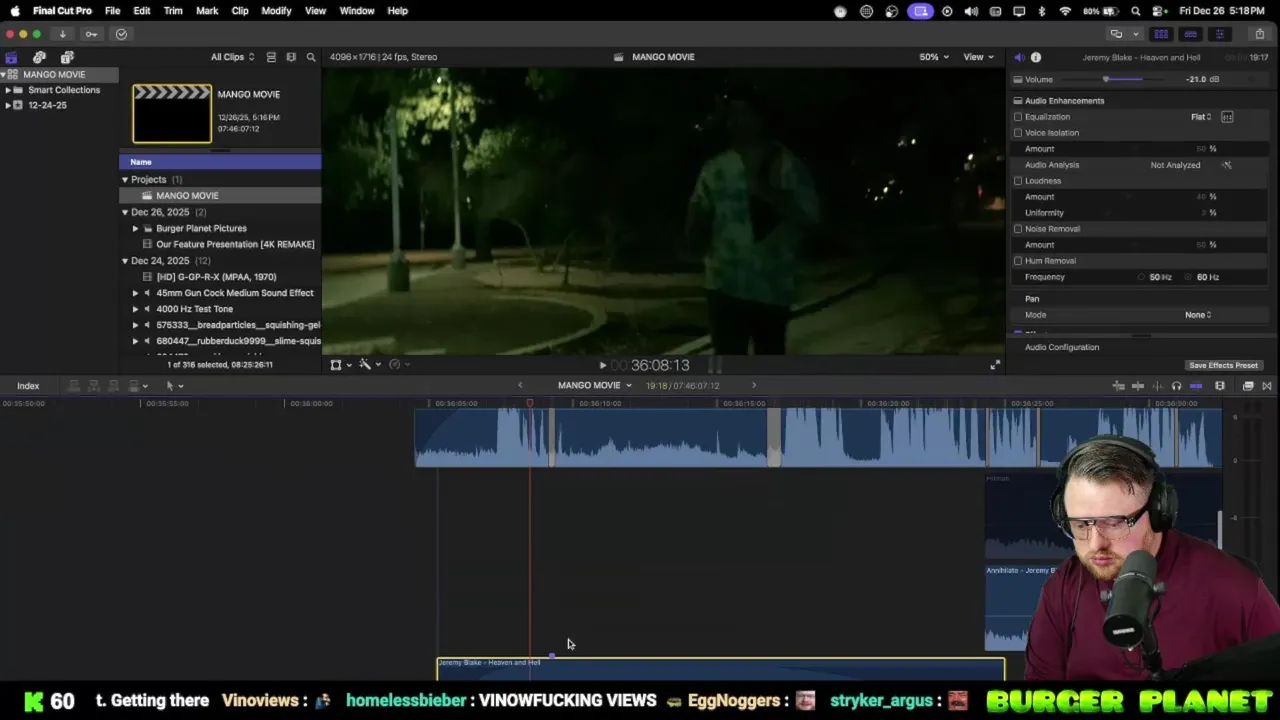Enable the Loudness checkbox
Viewport: 1280px width, 720px height.
pyautogui.click(x=1018, y=181)
